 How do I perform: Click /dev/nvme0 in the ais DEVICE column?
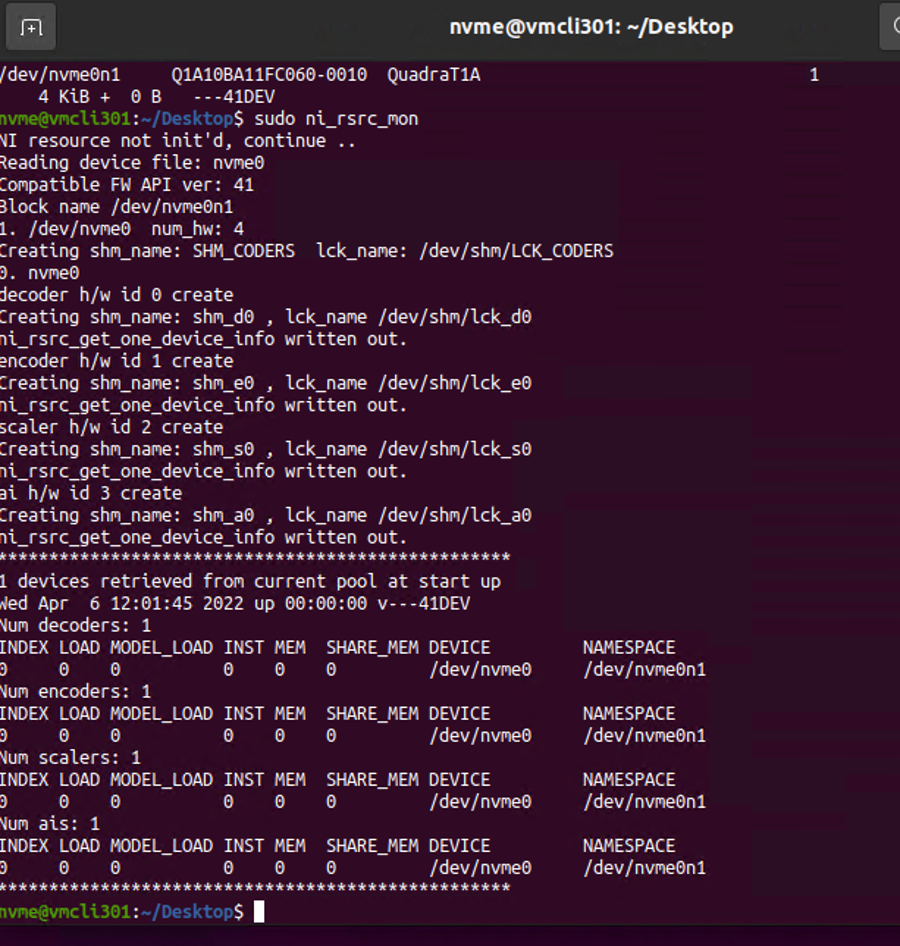tap(480, 868)
